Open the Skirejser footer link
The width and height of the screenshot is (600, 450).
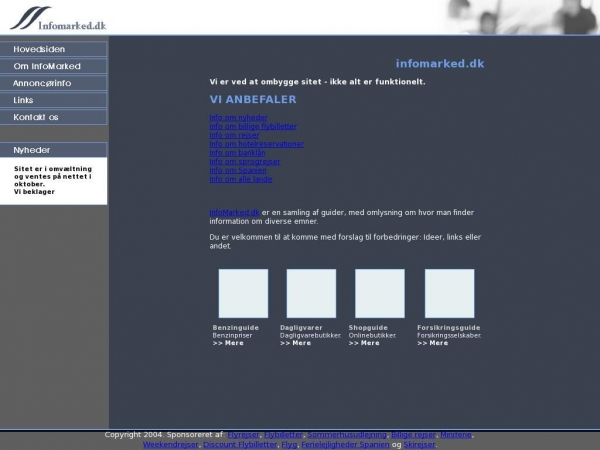420,444
